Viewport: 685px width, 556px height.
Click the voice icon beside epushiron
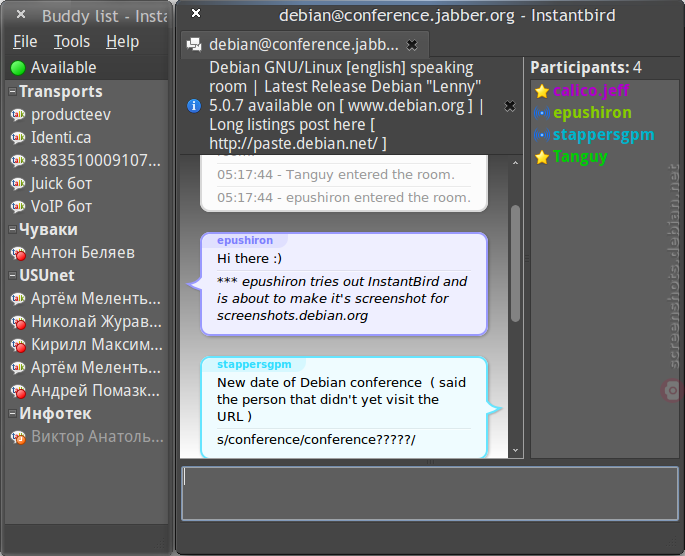click(542, 113)
